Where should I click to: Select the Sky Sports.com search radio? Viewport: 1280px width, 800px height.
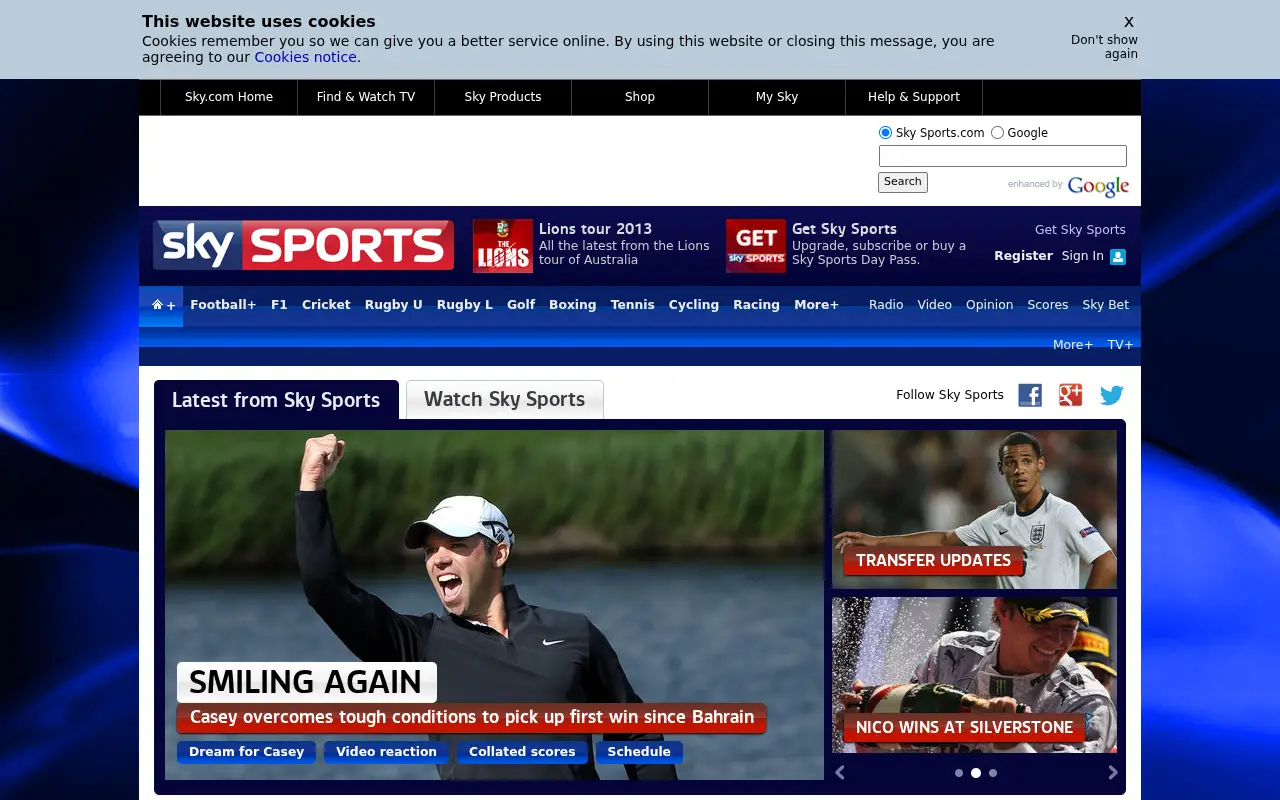pyautogui.click(x=885, y=133)
